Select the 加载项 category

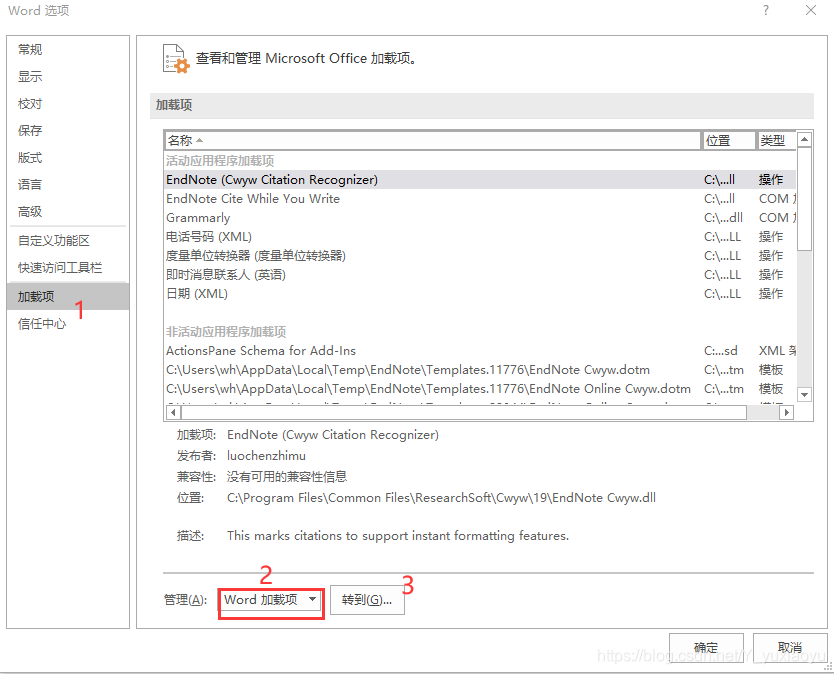(68, 296)
